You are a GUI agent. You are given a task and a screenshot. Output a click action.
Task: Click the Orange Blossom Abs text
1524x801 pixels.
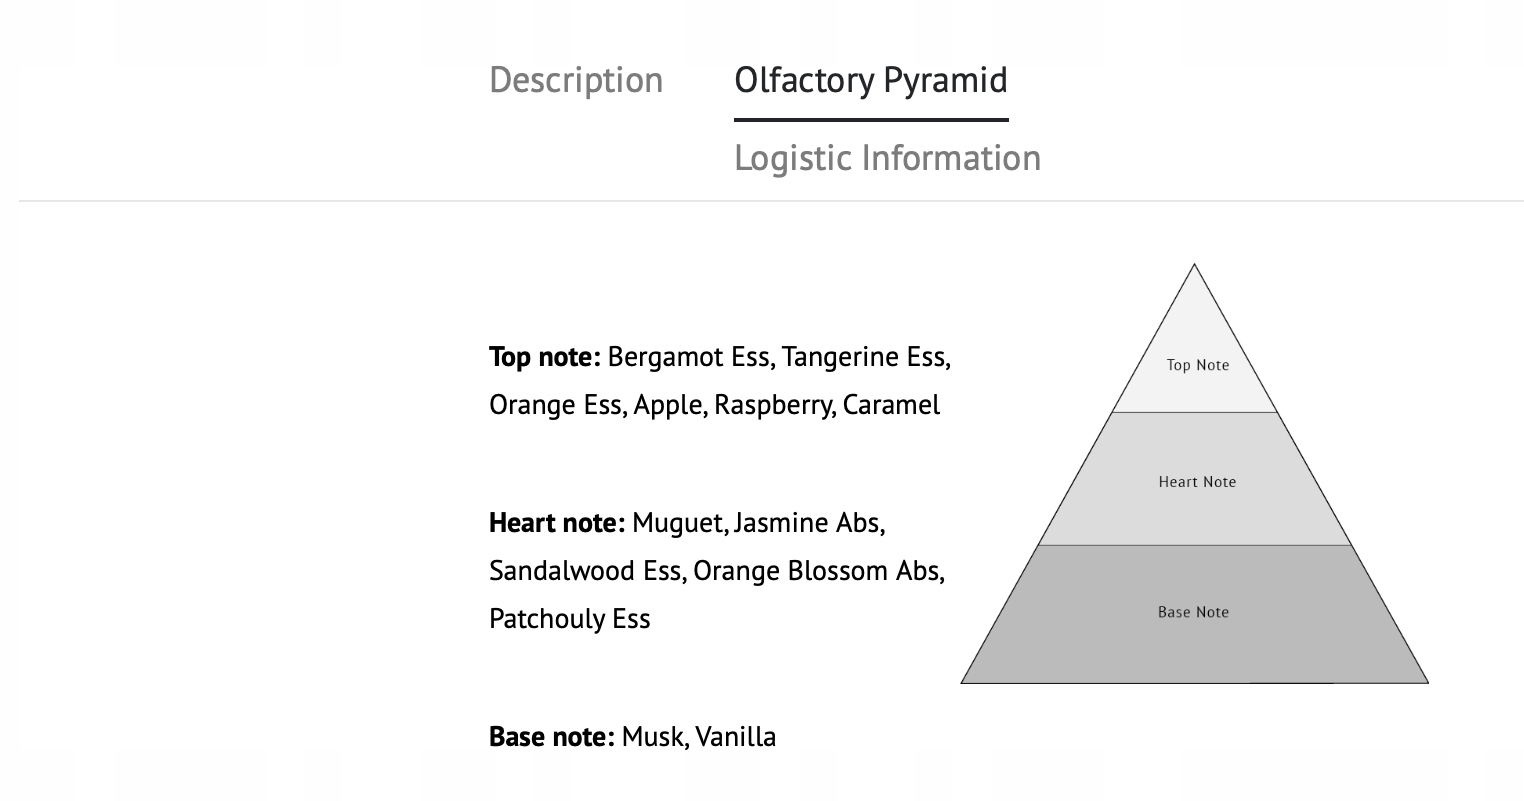(816, 571)
